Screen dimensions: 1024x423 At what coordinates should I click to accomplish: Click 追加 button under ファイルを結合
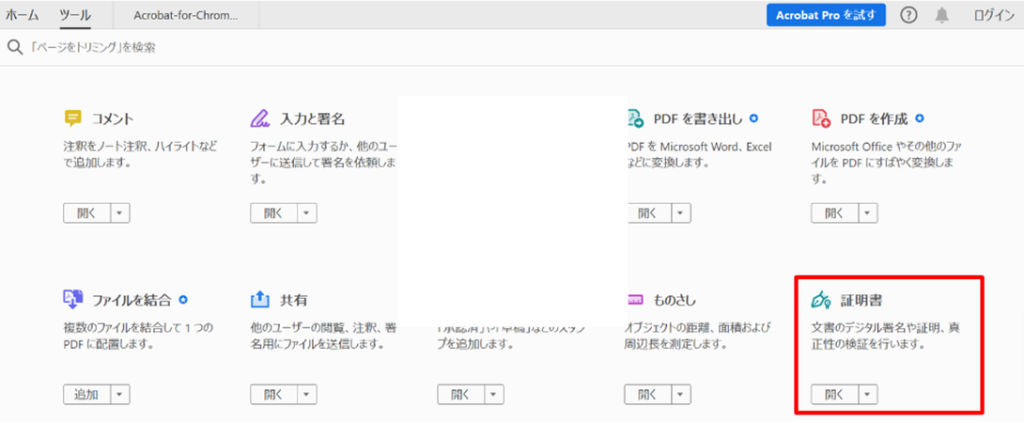click(88, 394)
